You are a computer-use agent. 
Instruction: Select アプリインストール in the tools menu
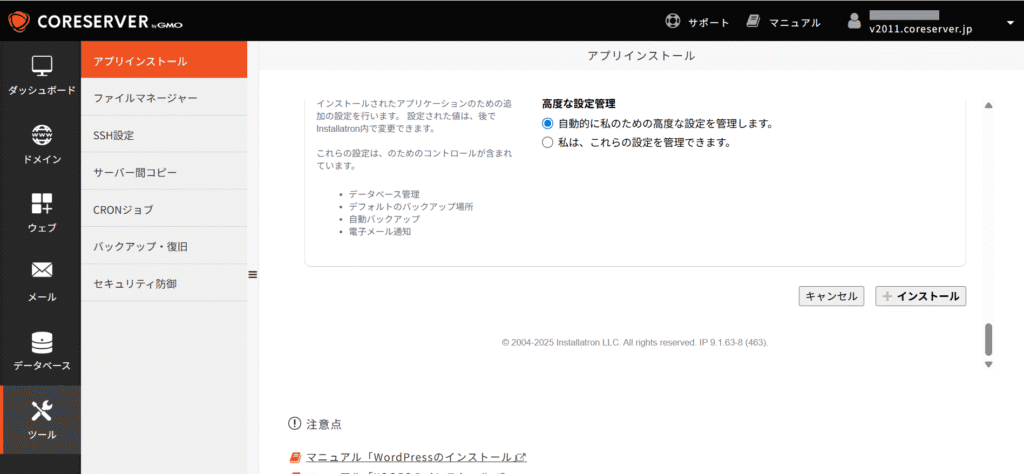164,61
